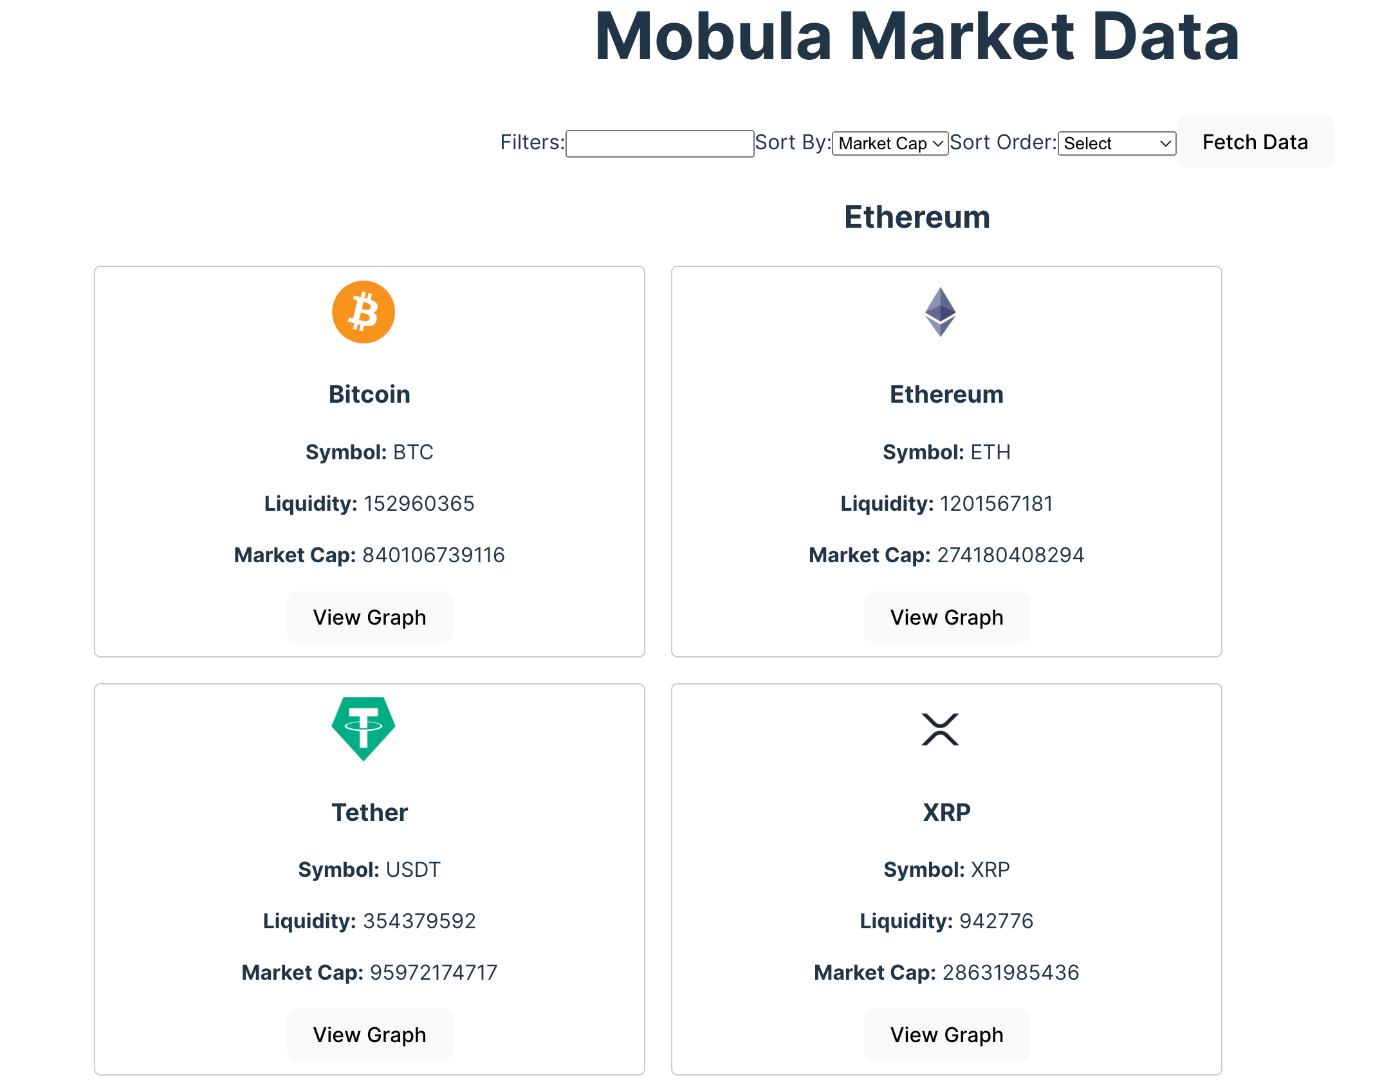Image resolution: width=1400 pixels, height=1091 pixels.
Task: Open the Sort Order dropdown
Action: click(1116, 143)
